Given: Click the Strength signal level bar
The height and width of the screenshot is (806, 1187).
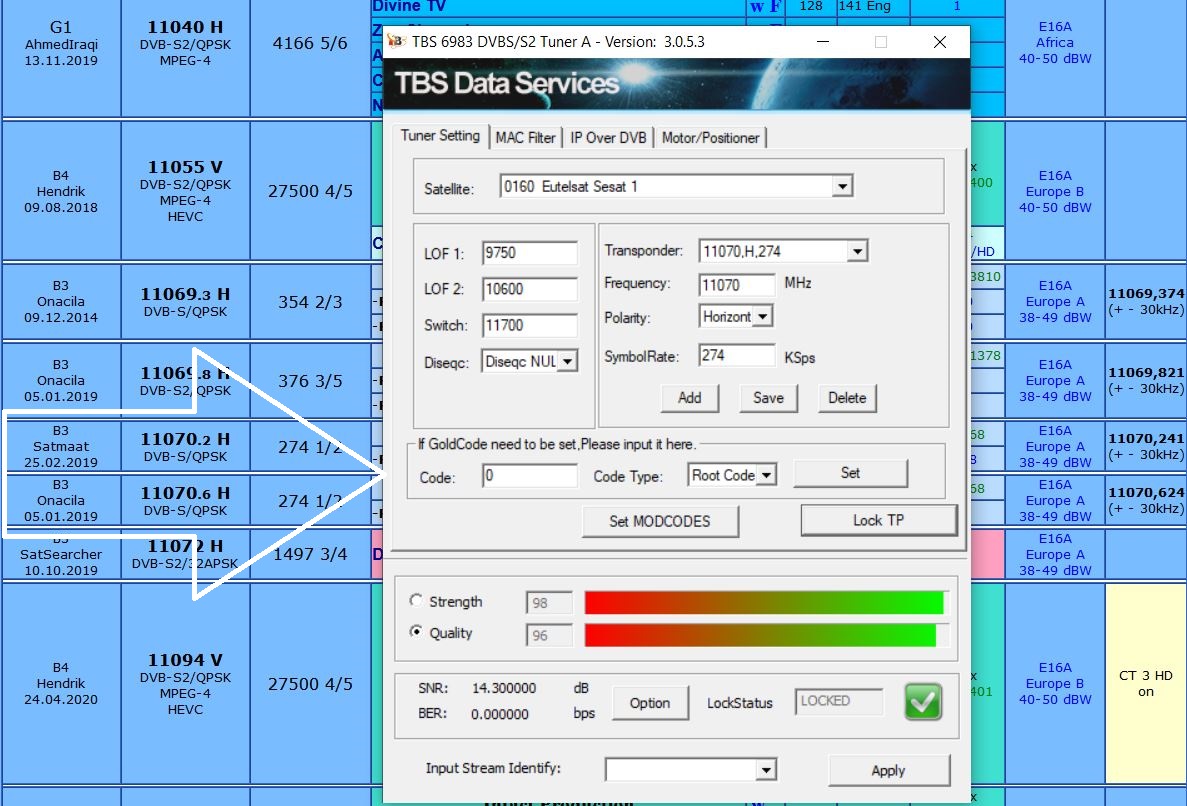Looking at the screenshot, I should [765, 602].
